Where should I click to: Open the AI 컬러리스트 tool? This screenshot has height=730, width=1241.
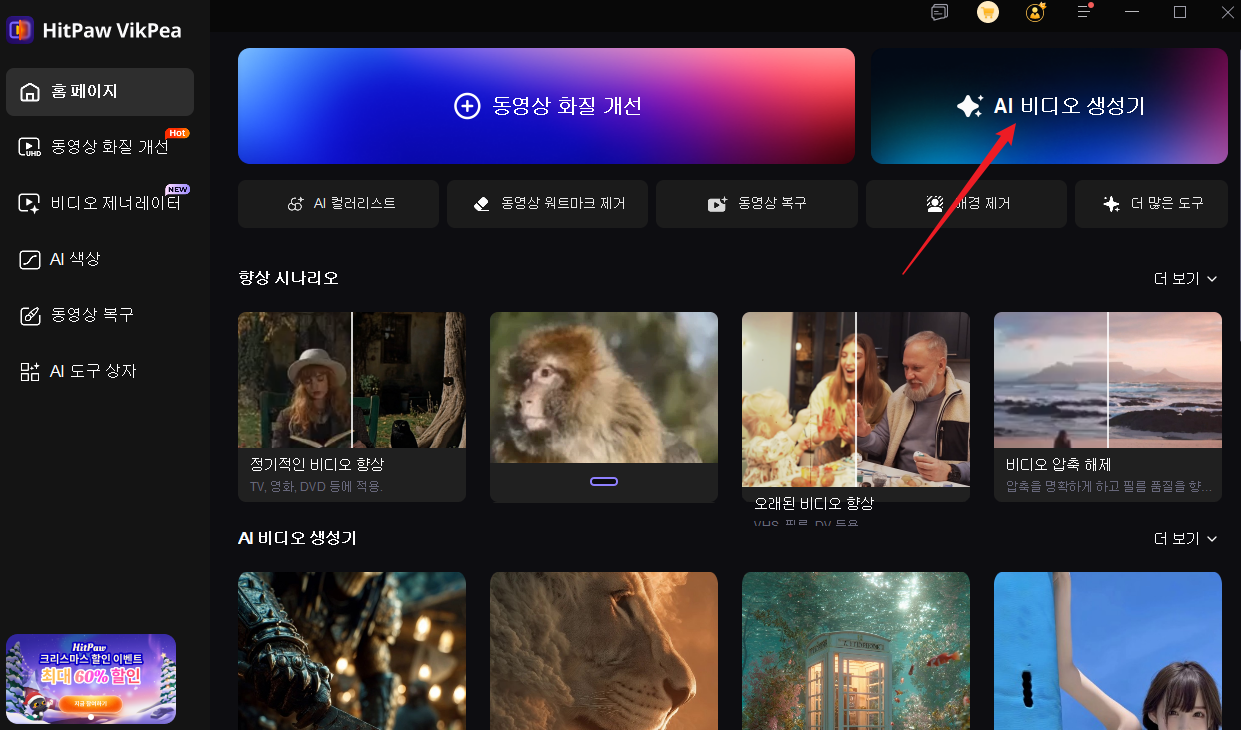(x=338, y=204)
